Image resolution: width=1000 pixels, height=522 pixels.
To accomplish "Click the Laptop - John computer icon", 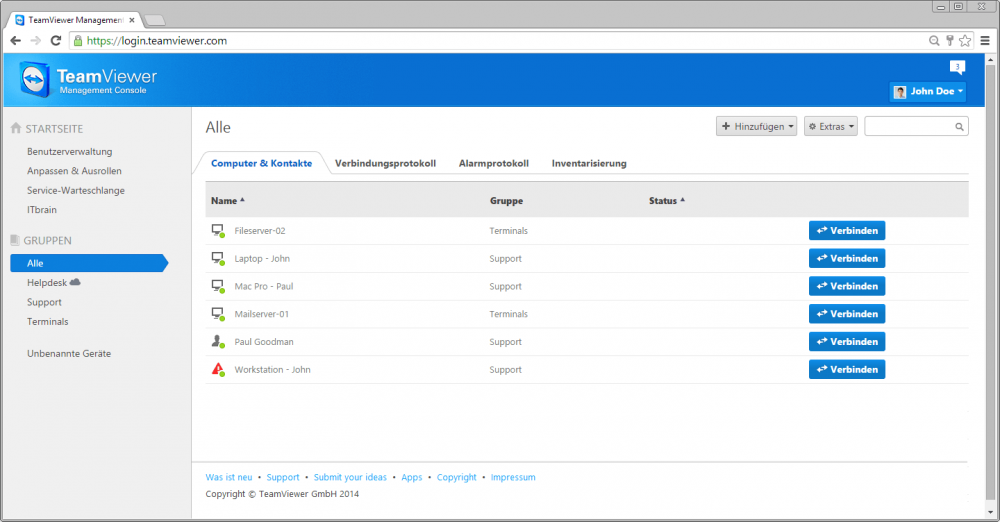I will (218, 258).
